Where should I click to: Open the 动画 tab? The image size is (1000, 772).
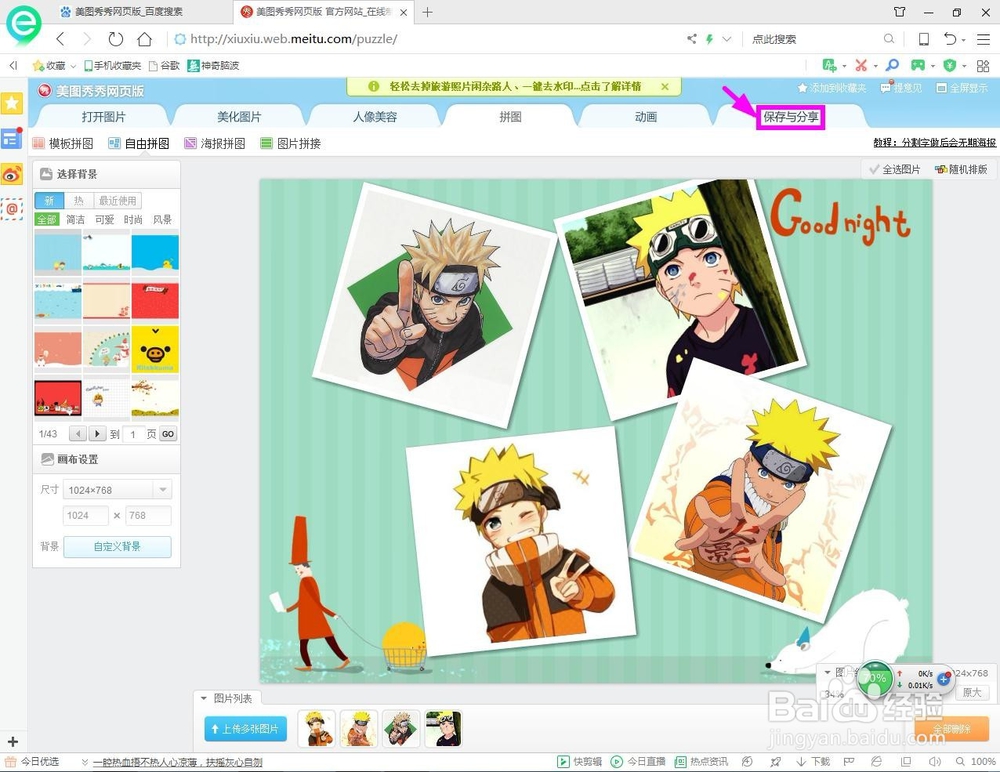point(645,117)
